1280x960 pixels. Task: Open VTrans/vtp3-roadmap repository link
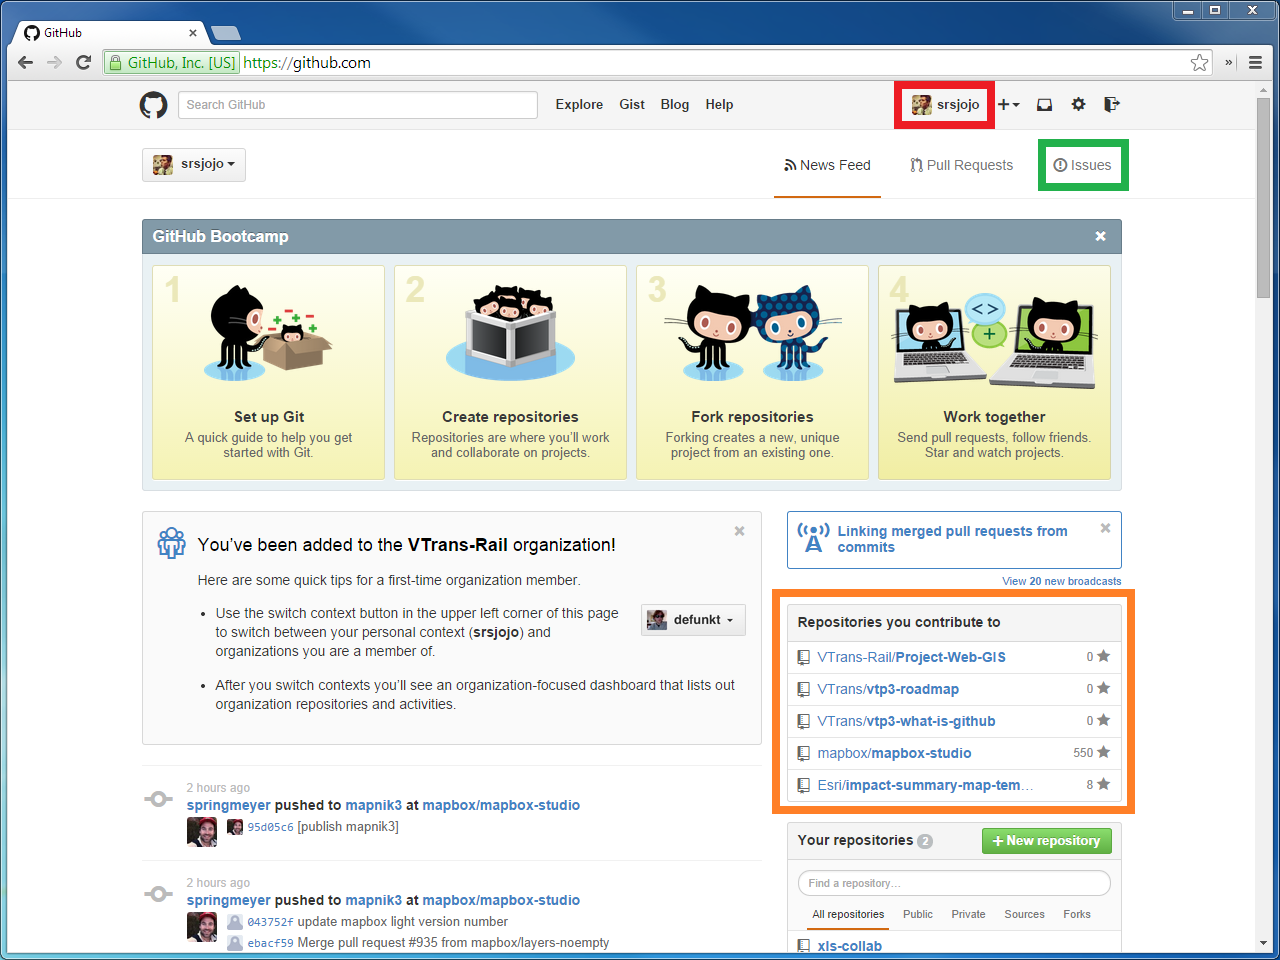tap(888, 689)
